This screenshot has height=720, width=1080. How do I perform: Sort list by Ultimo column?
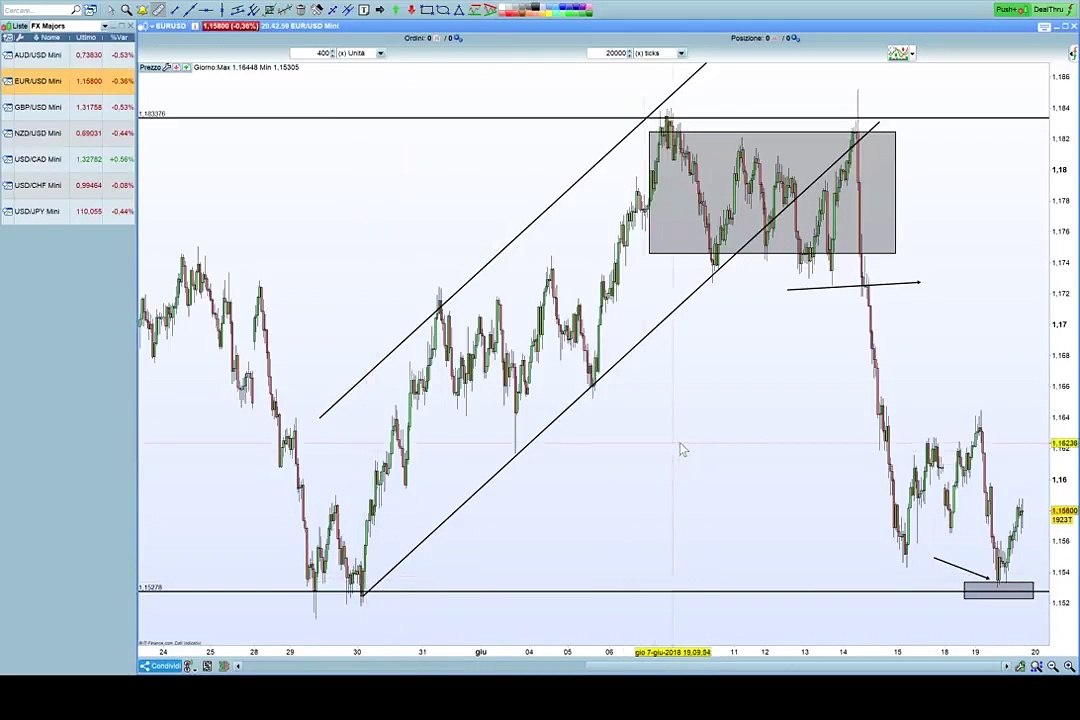[x=86, y=37]
